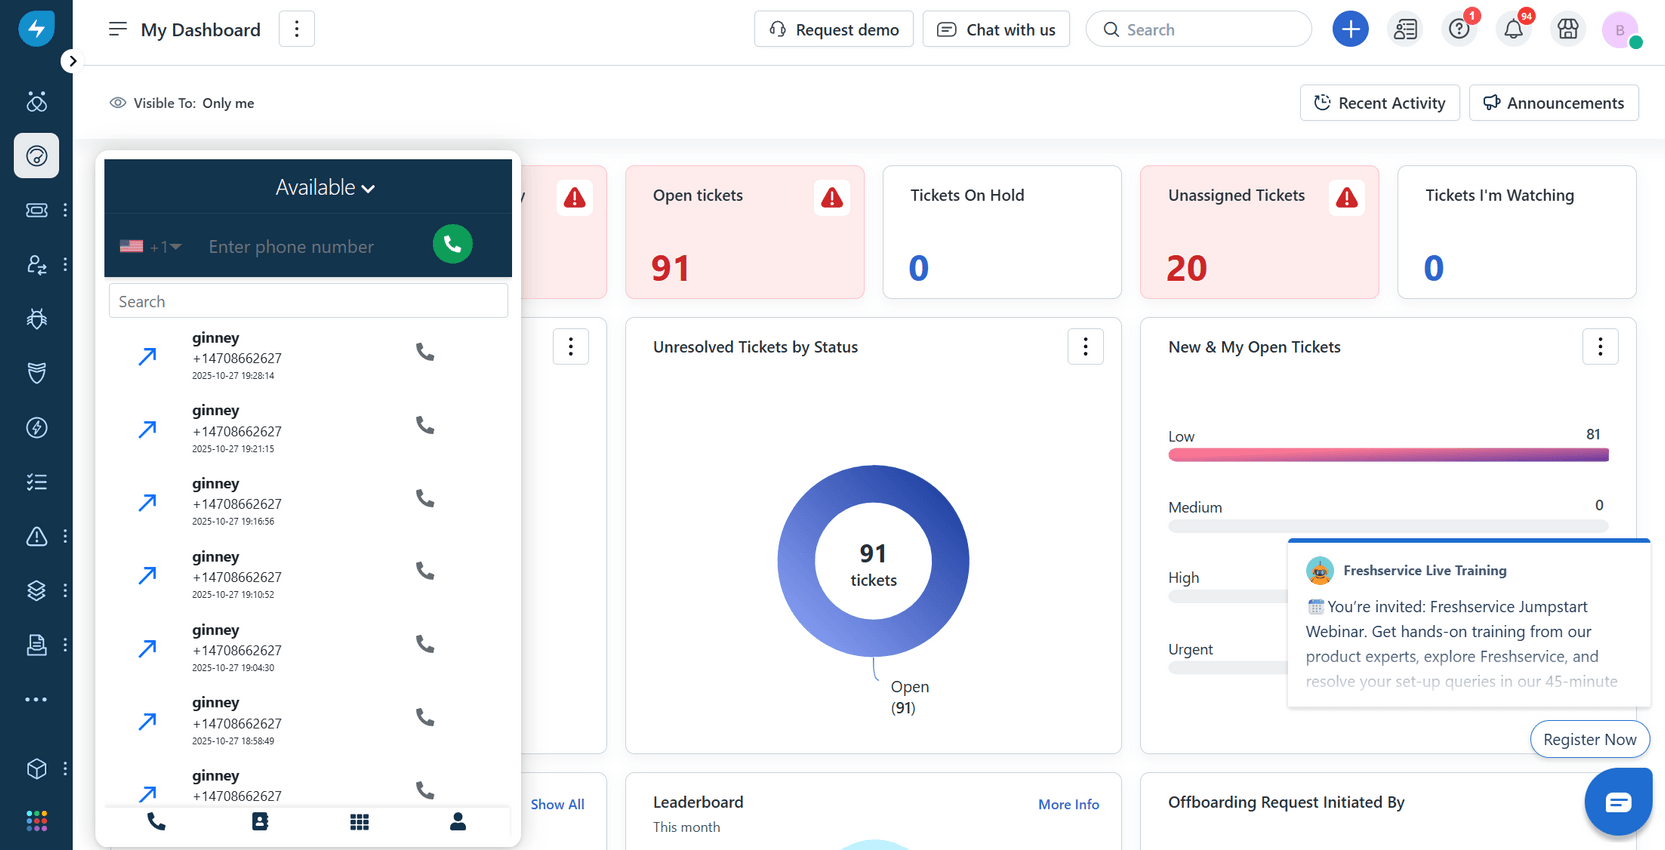Call back ginney from the 19:10:52 entry

coord(425,571)
